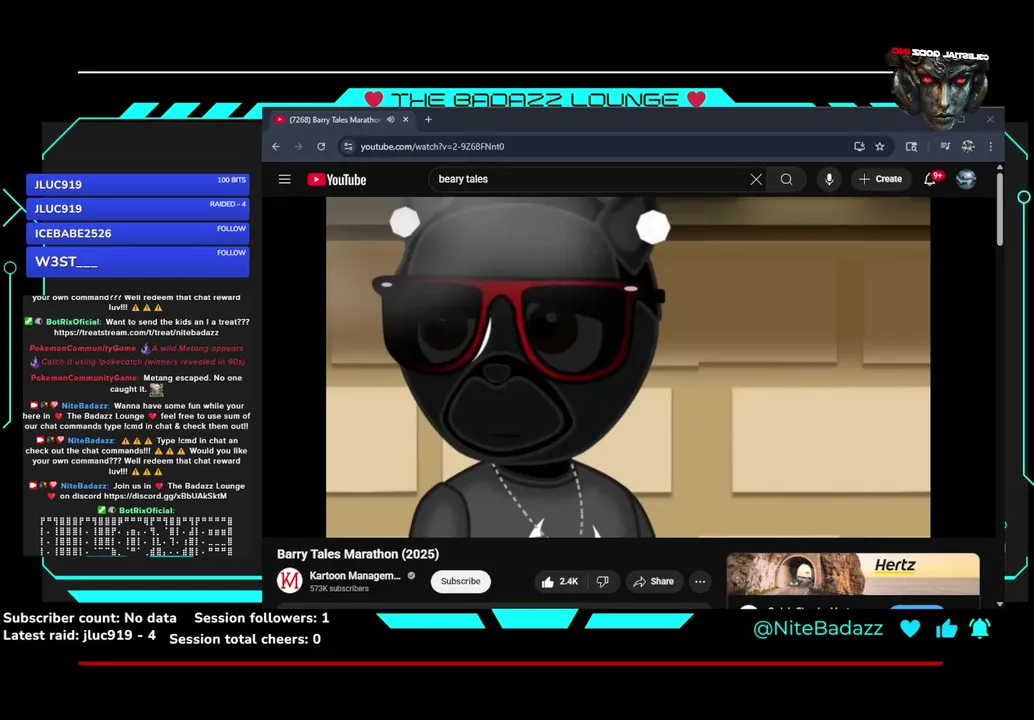This screenshot has height=720, width=1034.
Task: Like the video showing 2.4K
Action: pos(560,582)
